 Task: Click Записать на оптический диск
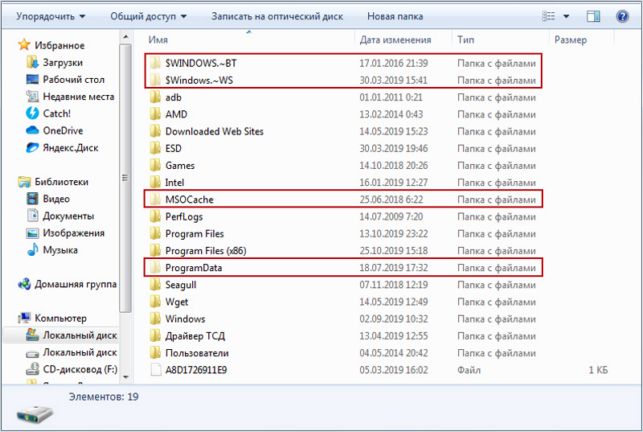pos(277,16)
